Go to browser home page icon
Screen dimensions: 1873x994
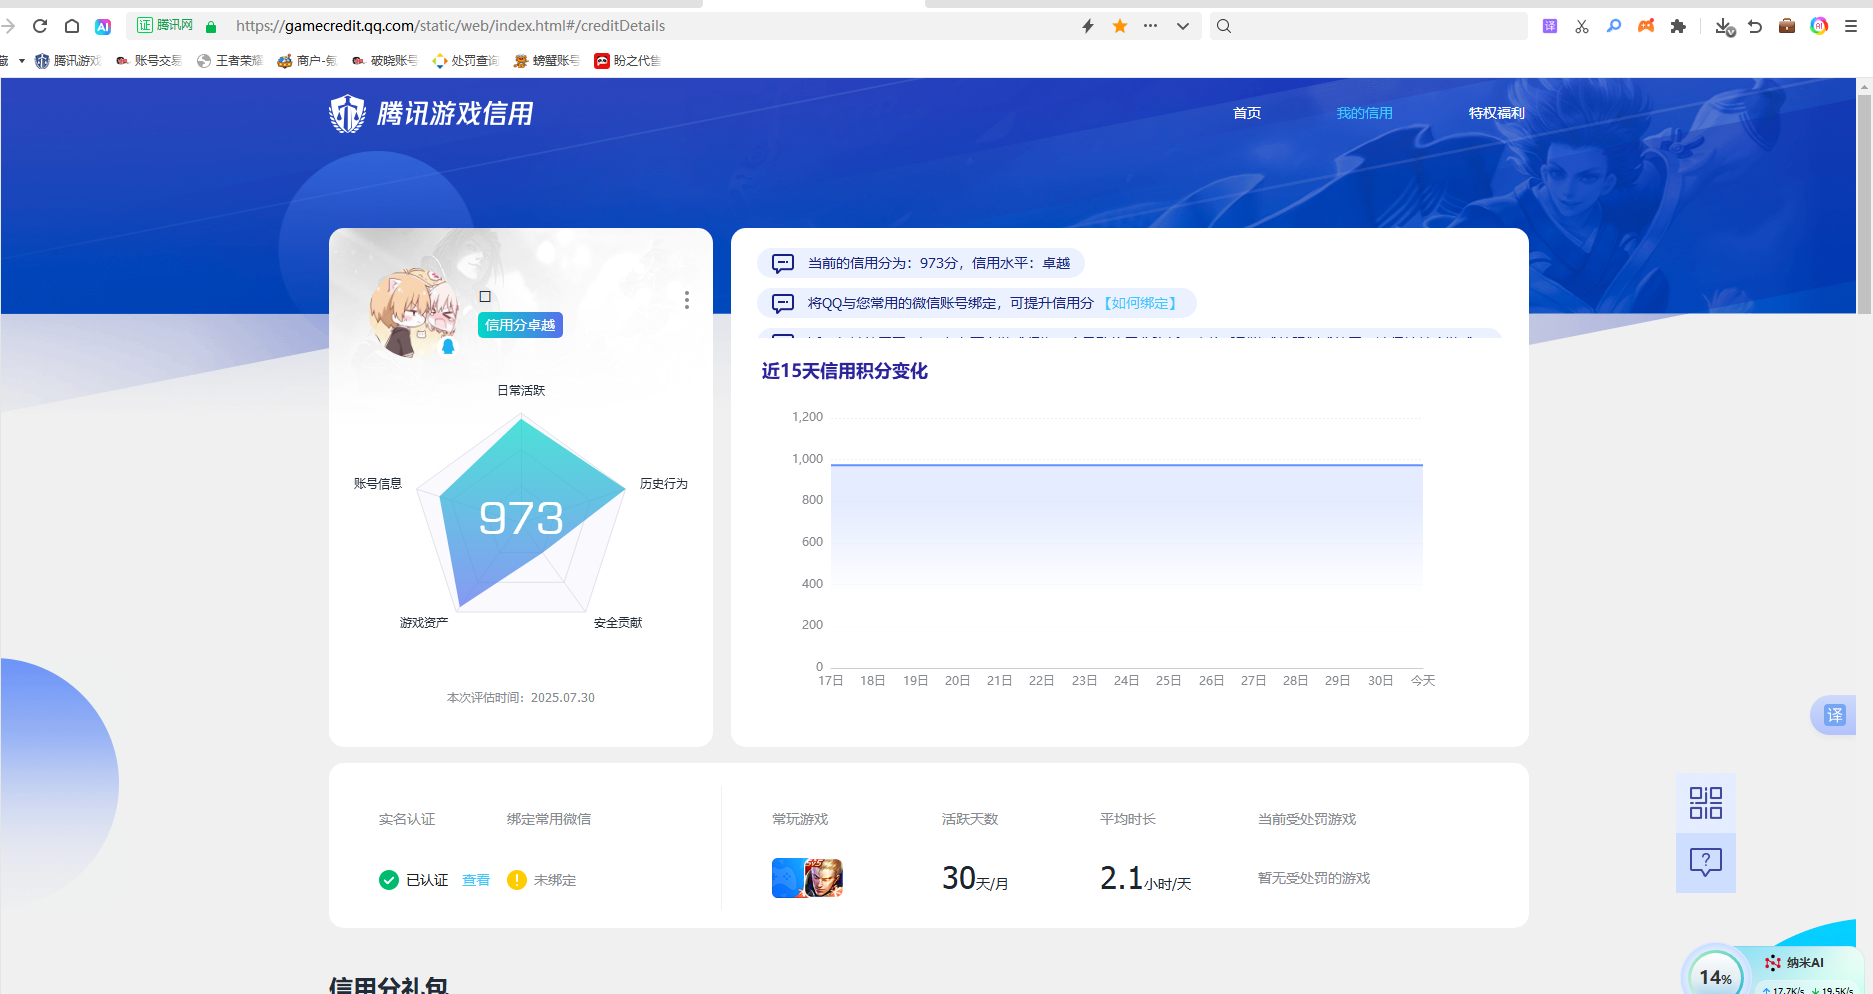tap(72, 26)
